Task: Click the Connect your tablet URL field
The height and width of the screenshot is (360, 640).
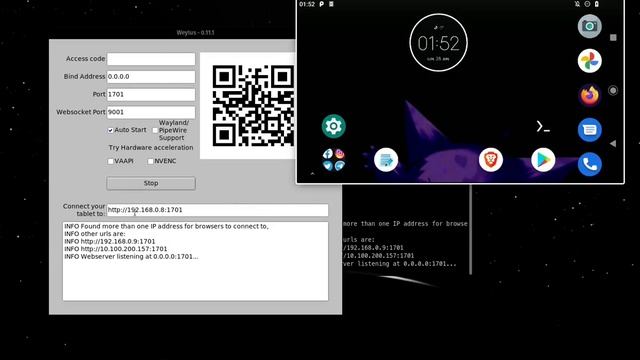Action: [217, 210]
